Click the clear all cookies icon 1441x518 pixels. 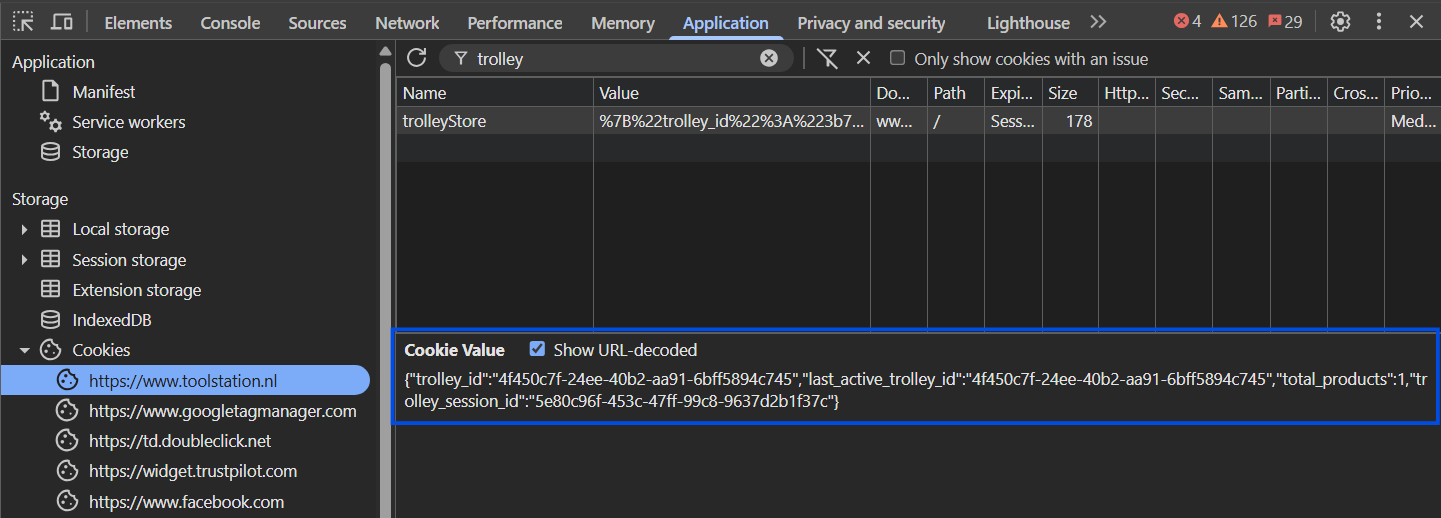coord(827,58)
